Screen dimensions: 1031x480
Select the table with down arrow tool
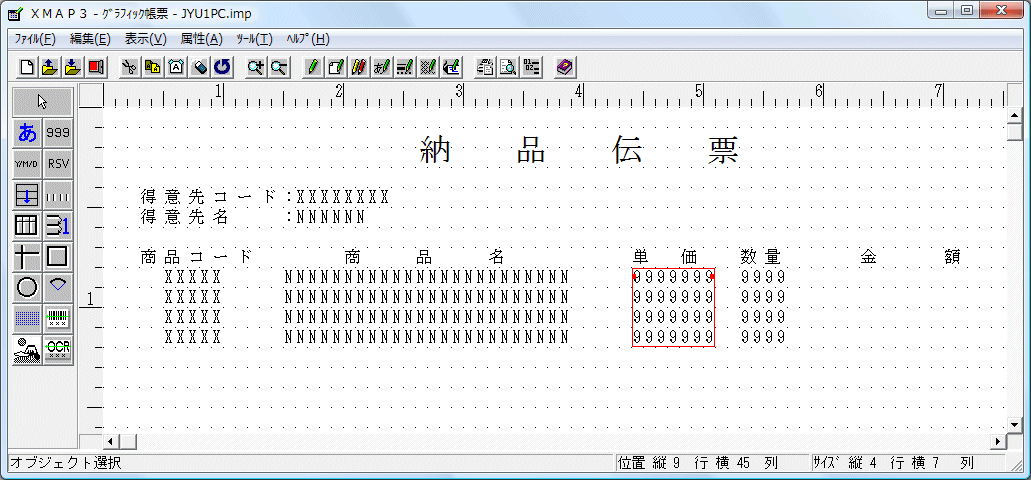click(x=28, y=195)
